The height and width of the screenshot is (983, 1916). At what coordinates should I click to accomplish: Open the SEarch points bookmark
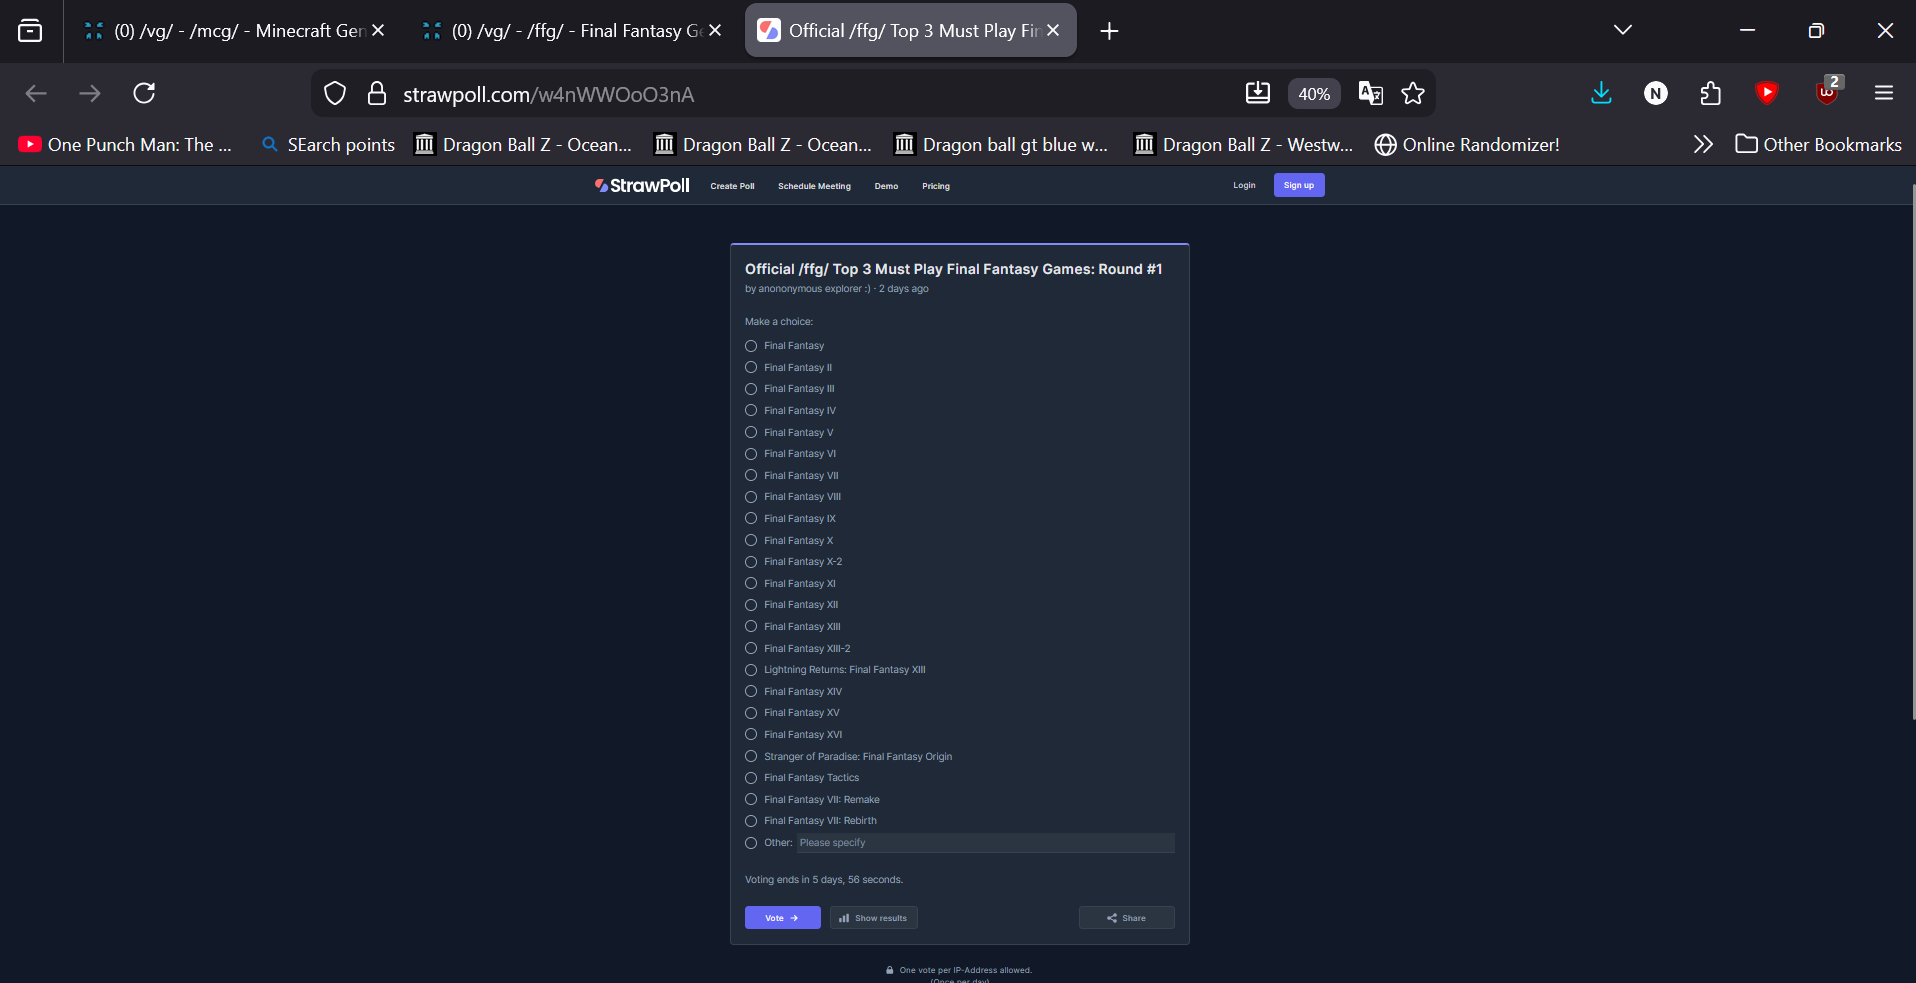(x=328, y=145)
